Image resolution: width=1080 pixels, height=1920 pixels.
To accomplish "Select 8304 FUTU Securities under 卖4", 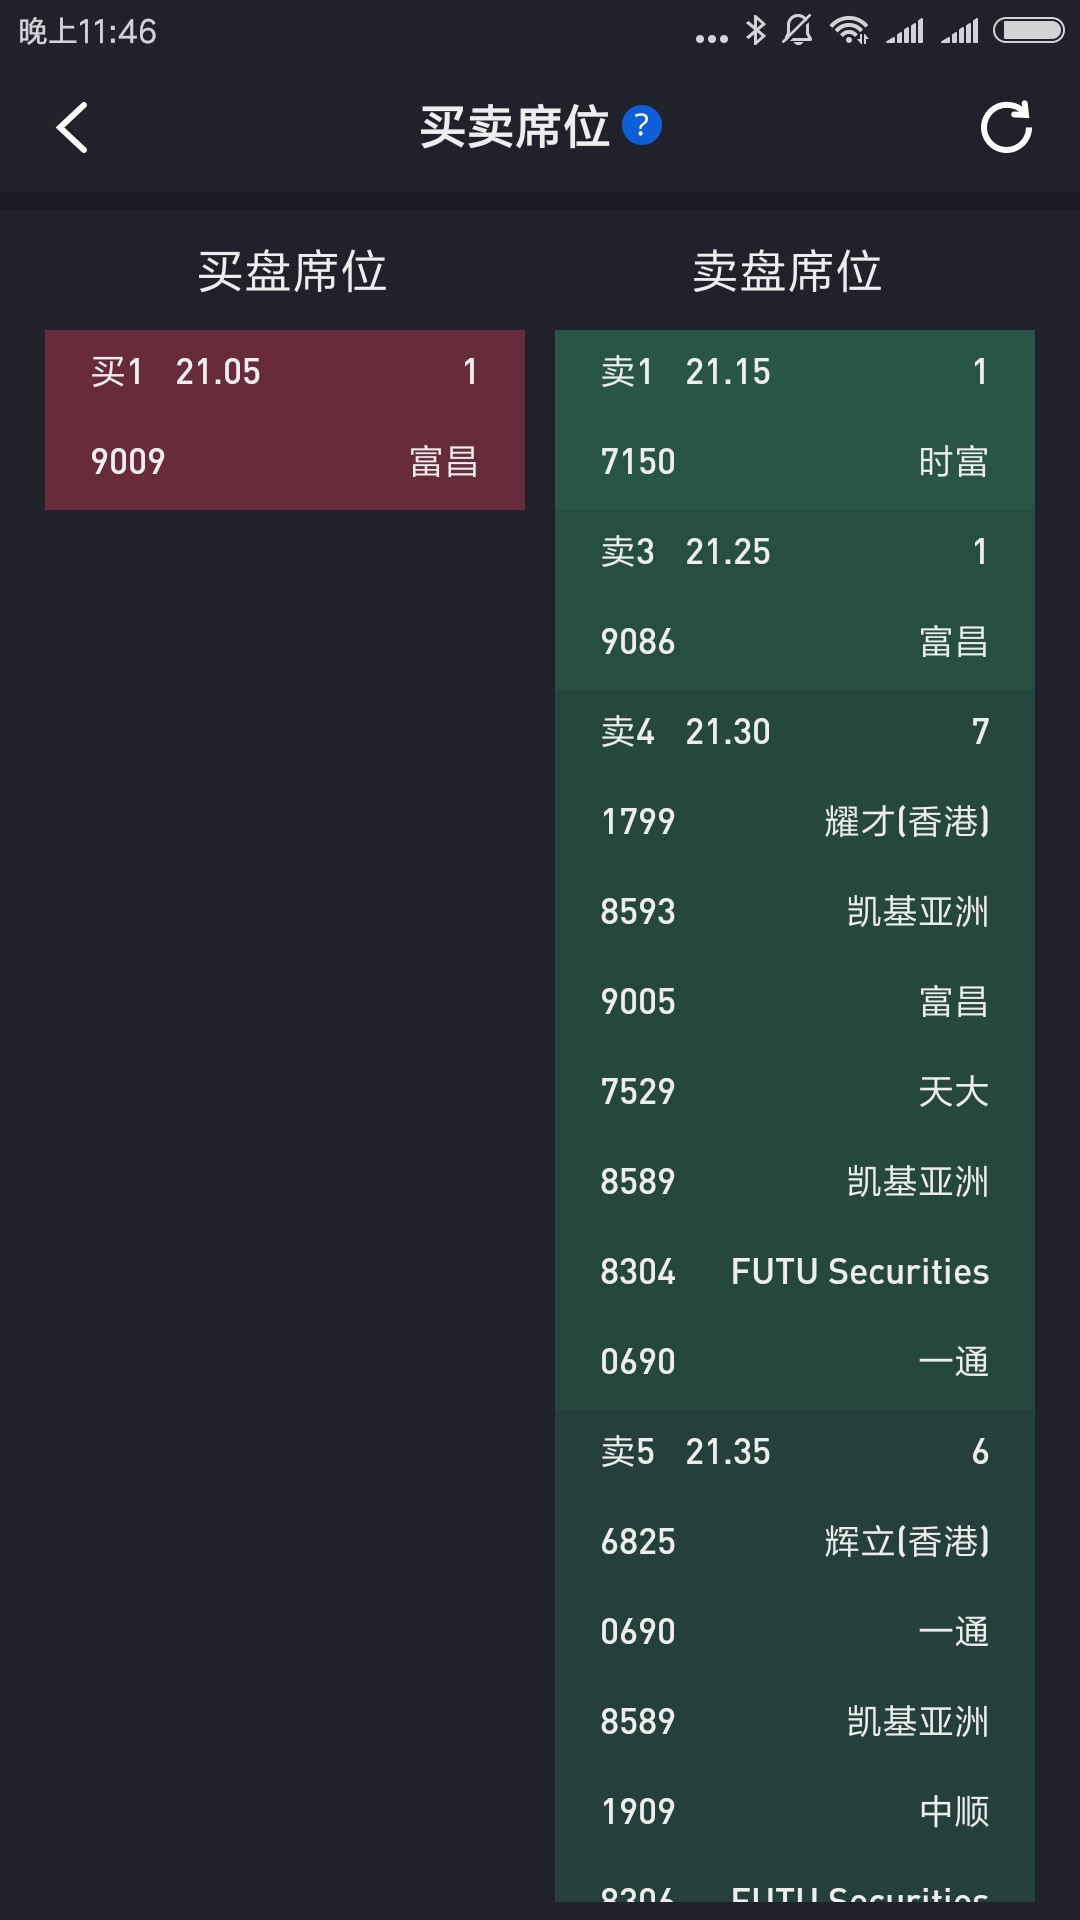I will 795,1272.
